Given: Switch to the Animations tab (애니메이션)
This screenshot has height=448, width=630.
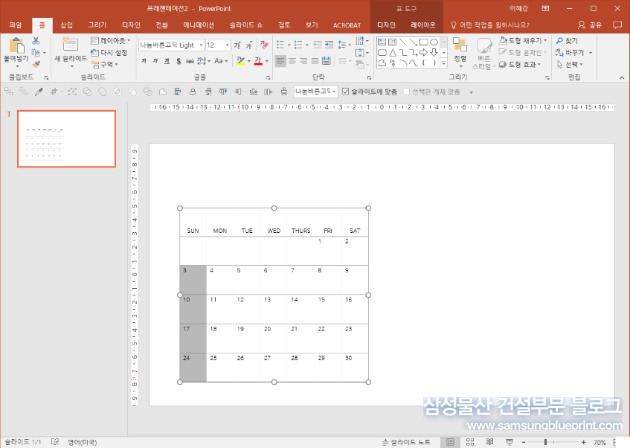Looking at the screenshot, I should tap(198, 25).
